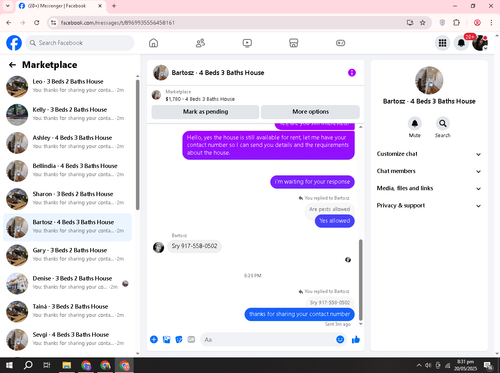This screenshot has width=500, height=373.
Task: Click the browser address bar URL
Action: [118, 23]
